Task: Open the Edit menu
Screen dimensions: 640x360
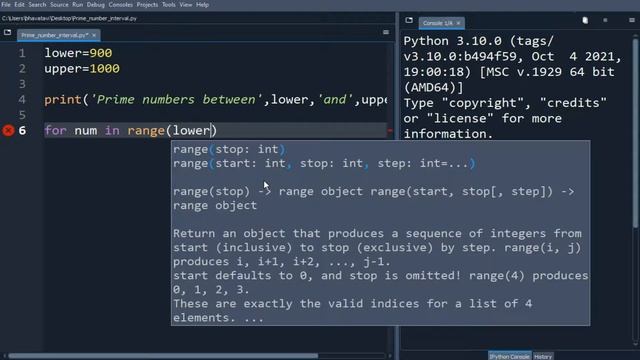Action: (19, 5)
